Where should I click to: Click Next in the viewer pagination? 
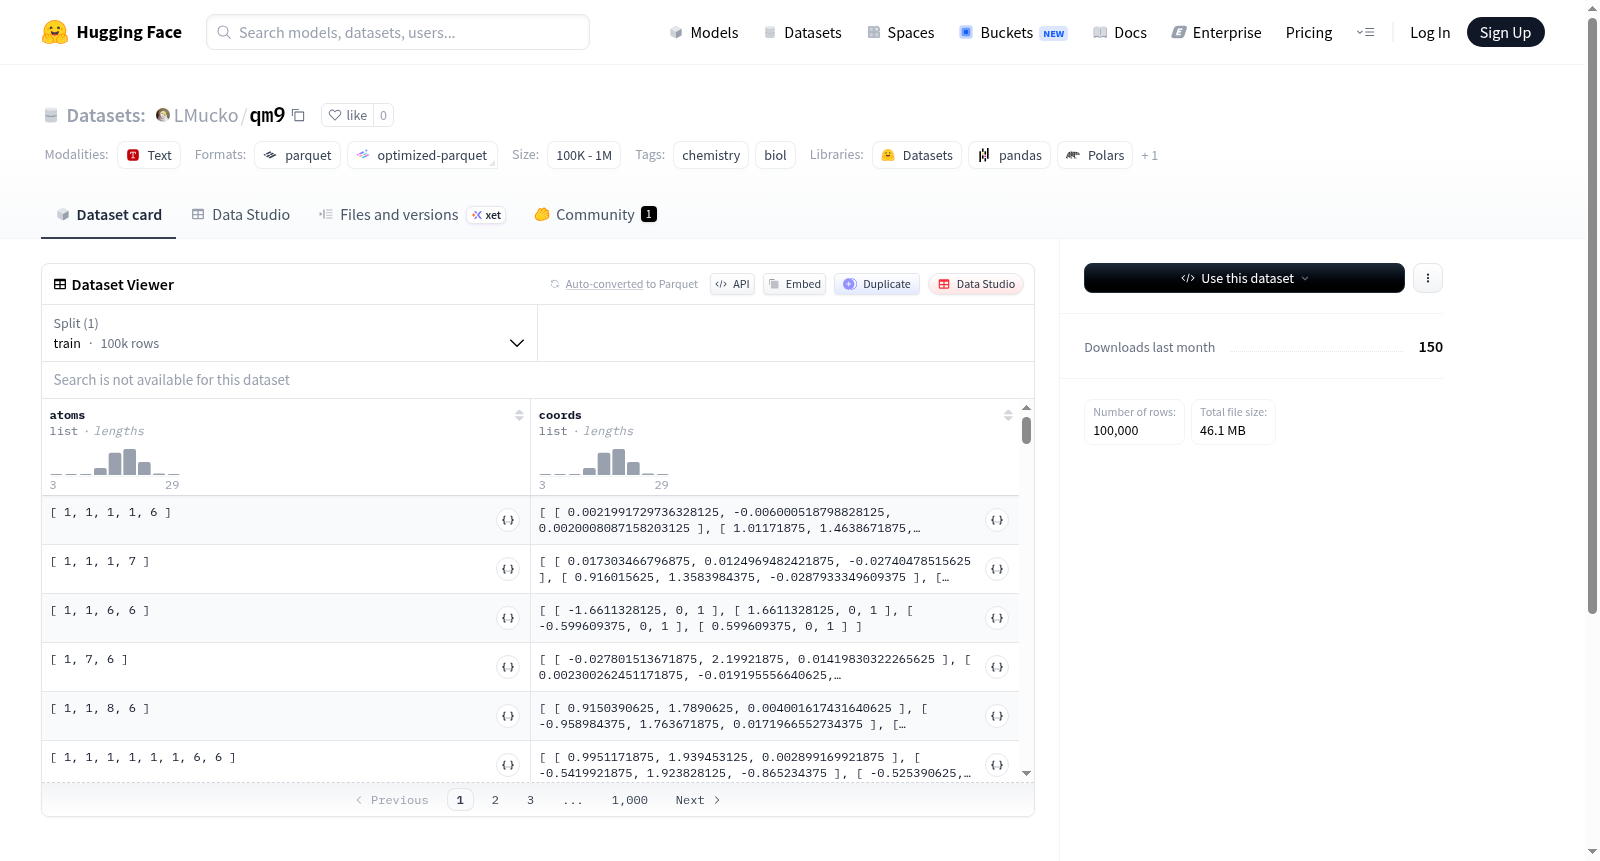coord(698,800)
